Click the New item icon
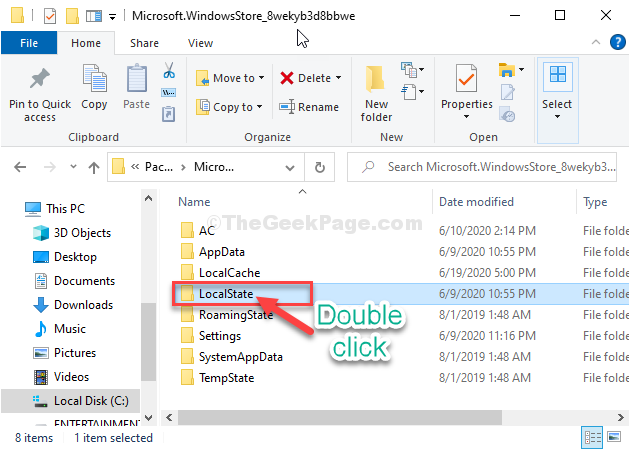The image size is (630, 450). (409, 70)
